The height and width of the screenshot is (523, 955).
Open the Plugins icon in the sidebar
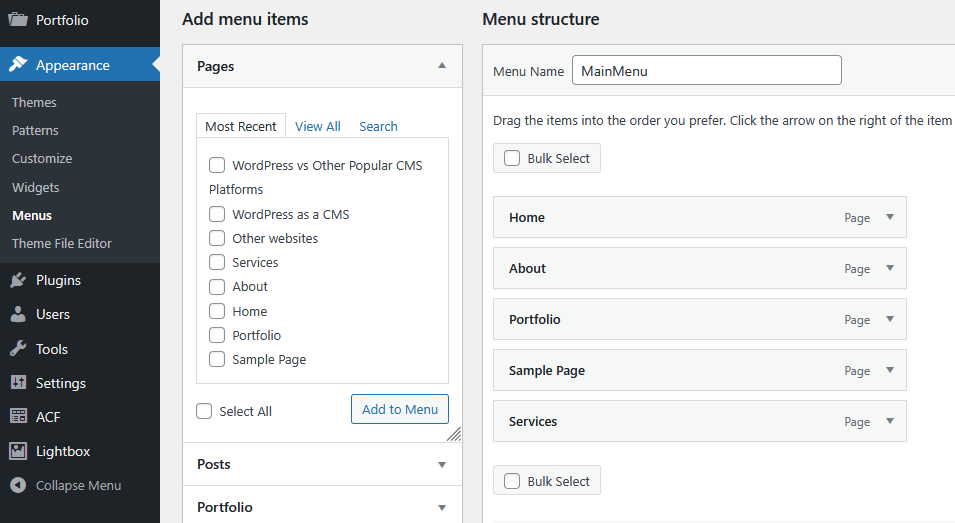pos(18,280)
